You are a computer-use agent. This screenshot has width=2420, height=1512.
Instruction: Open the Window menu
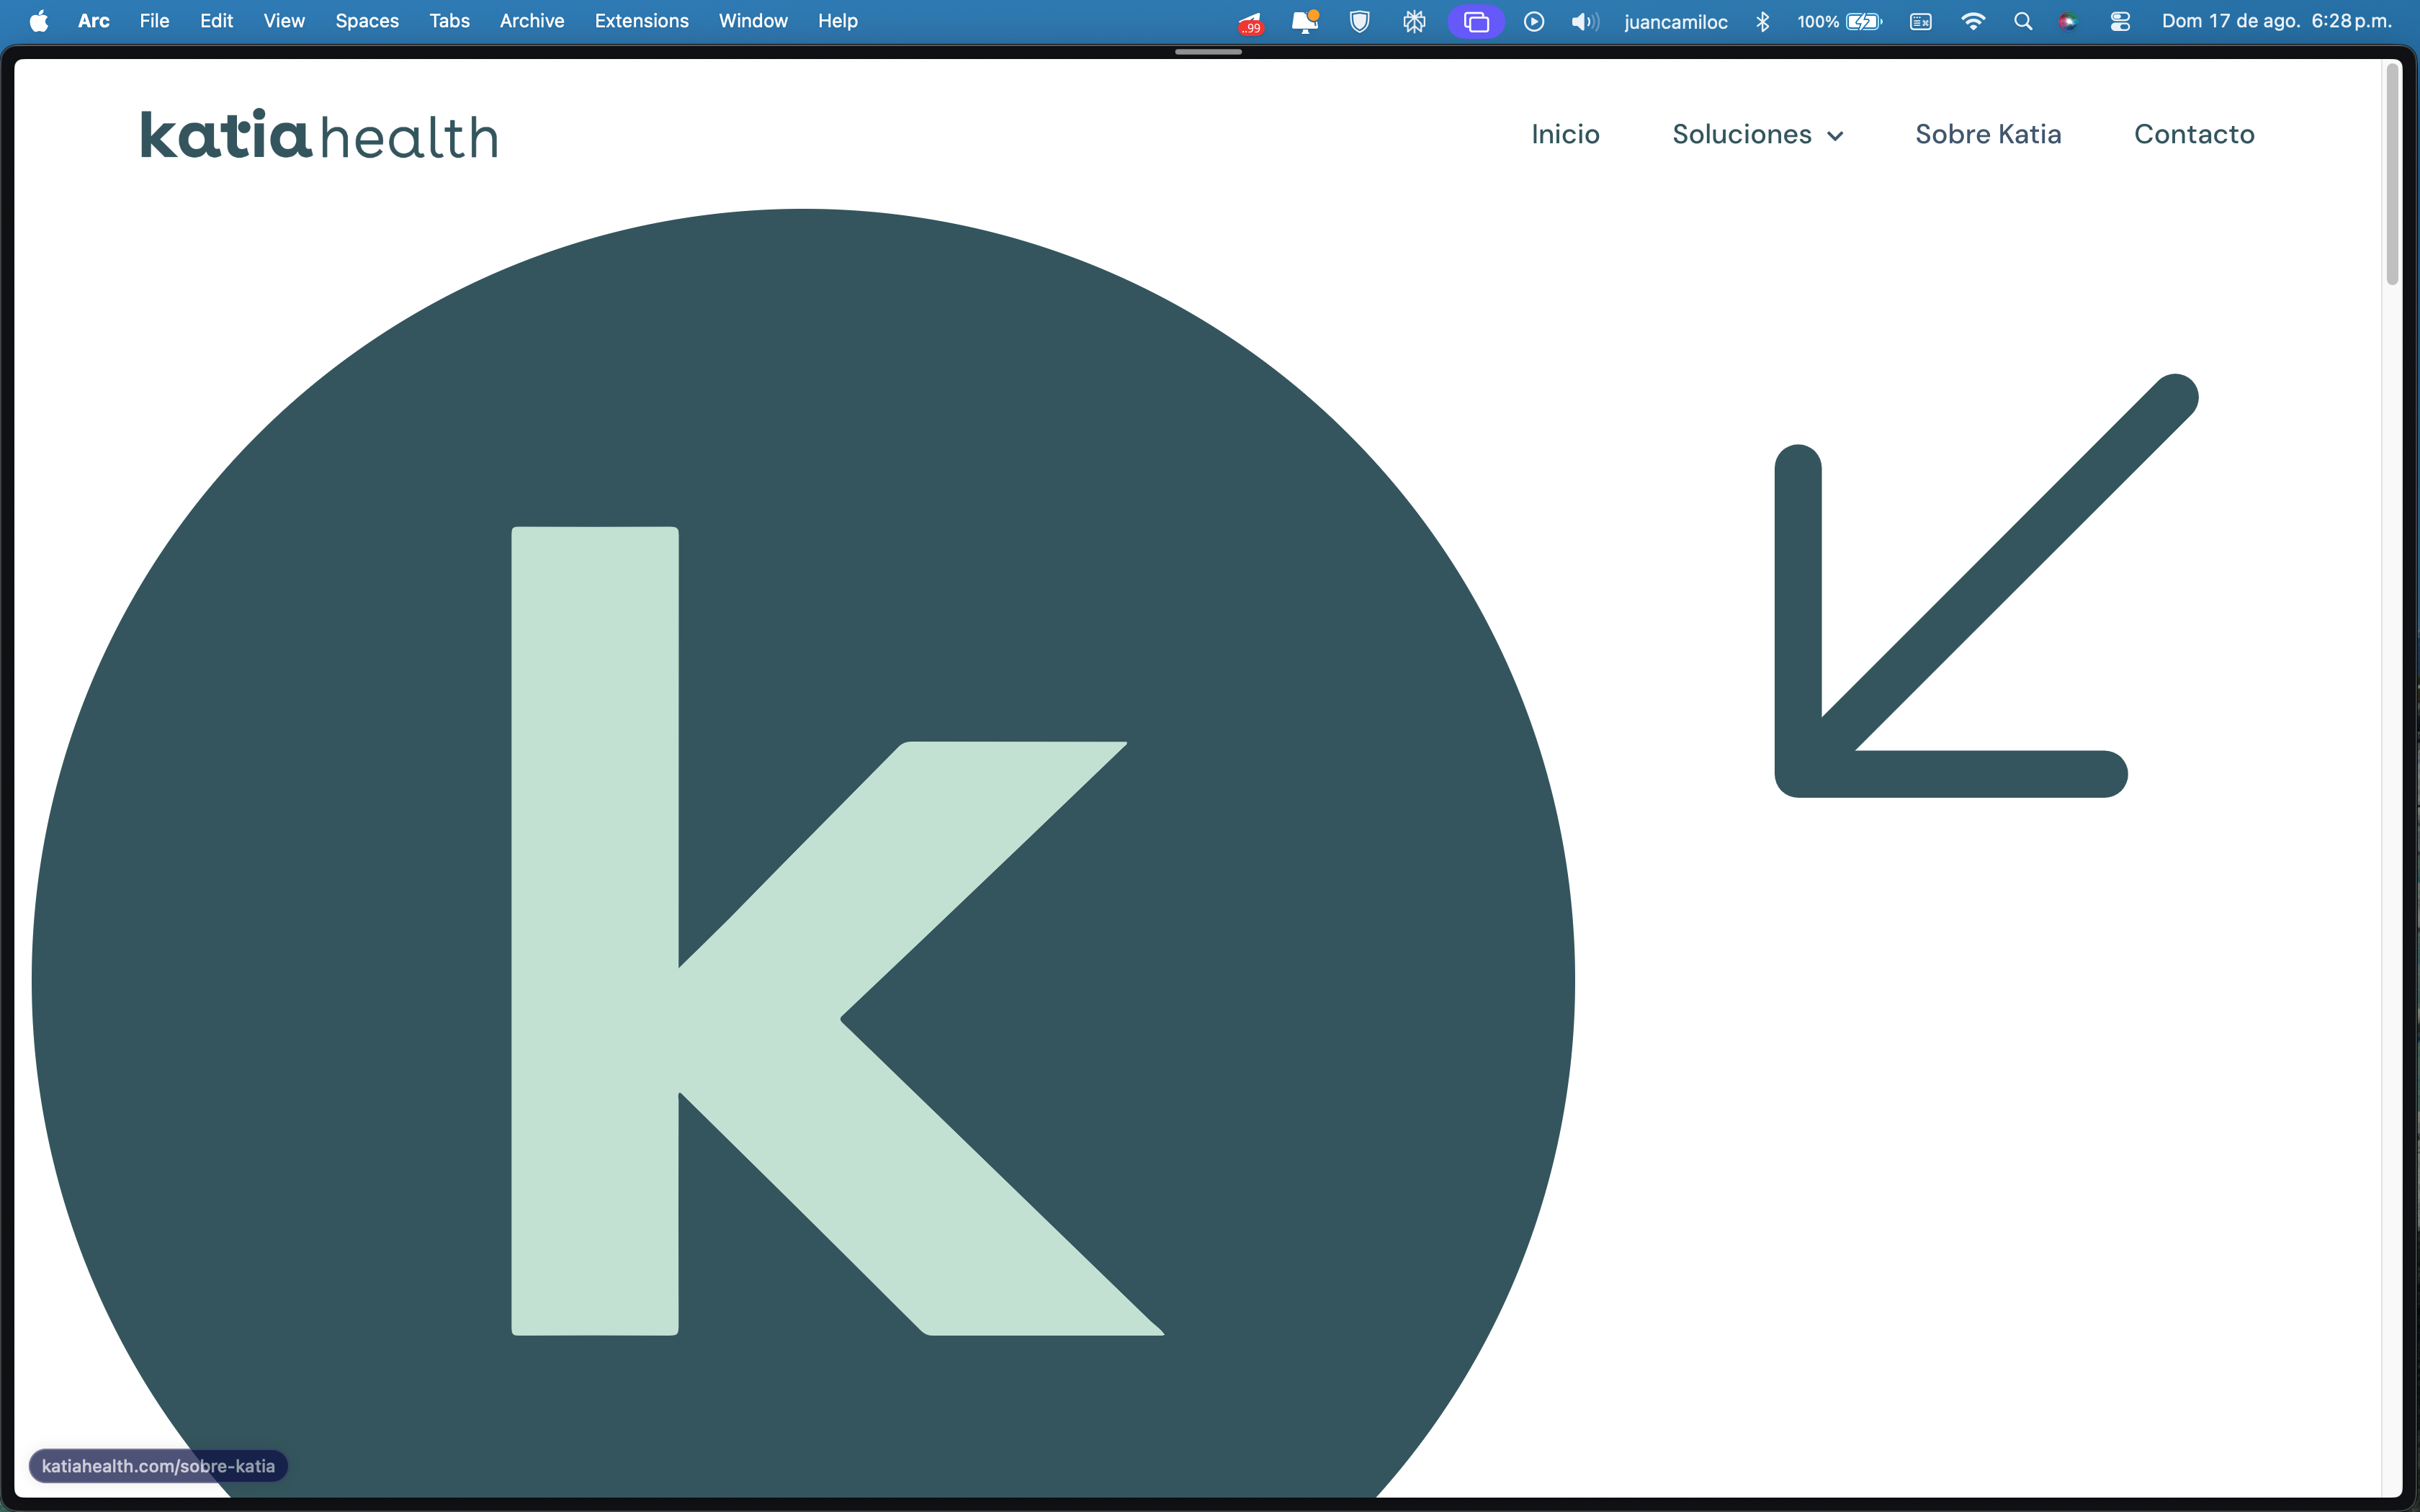click(753, 21)
